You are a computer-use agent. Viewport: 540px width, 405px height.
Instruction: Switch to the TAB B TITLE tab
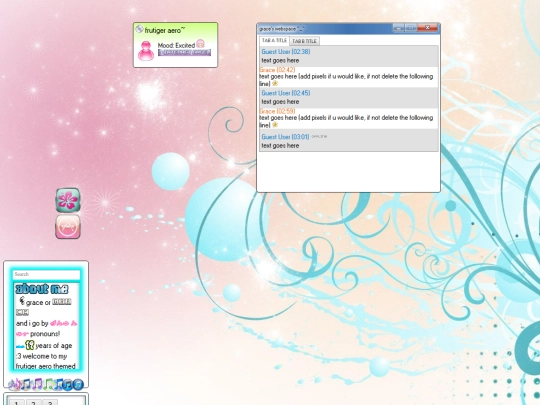(x=304, y=41)
